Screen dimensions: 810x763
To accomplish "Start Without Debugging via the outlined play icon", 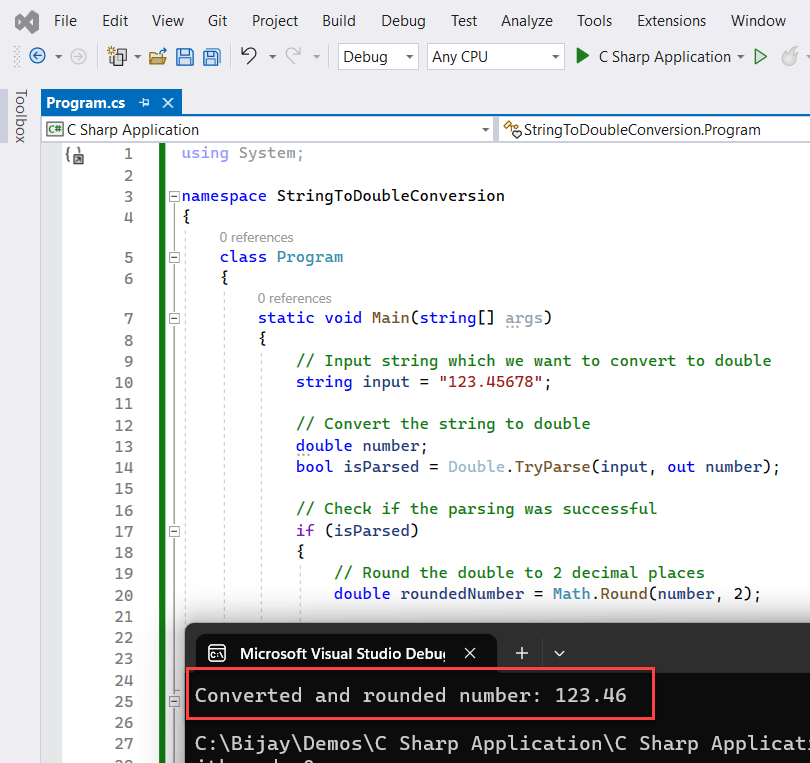I will (762, 57).
